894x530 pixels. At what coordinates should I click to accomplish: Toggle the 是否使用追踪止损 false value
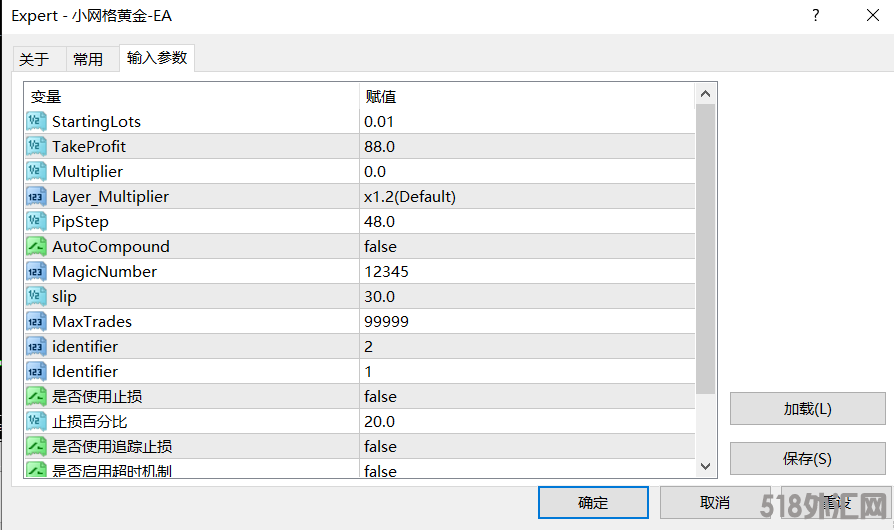380,447
